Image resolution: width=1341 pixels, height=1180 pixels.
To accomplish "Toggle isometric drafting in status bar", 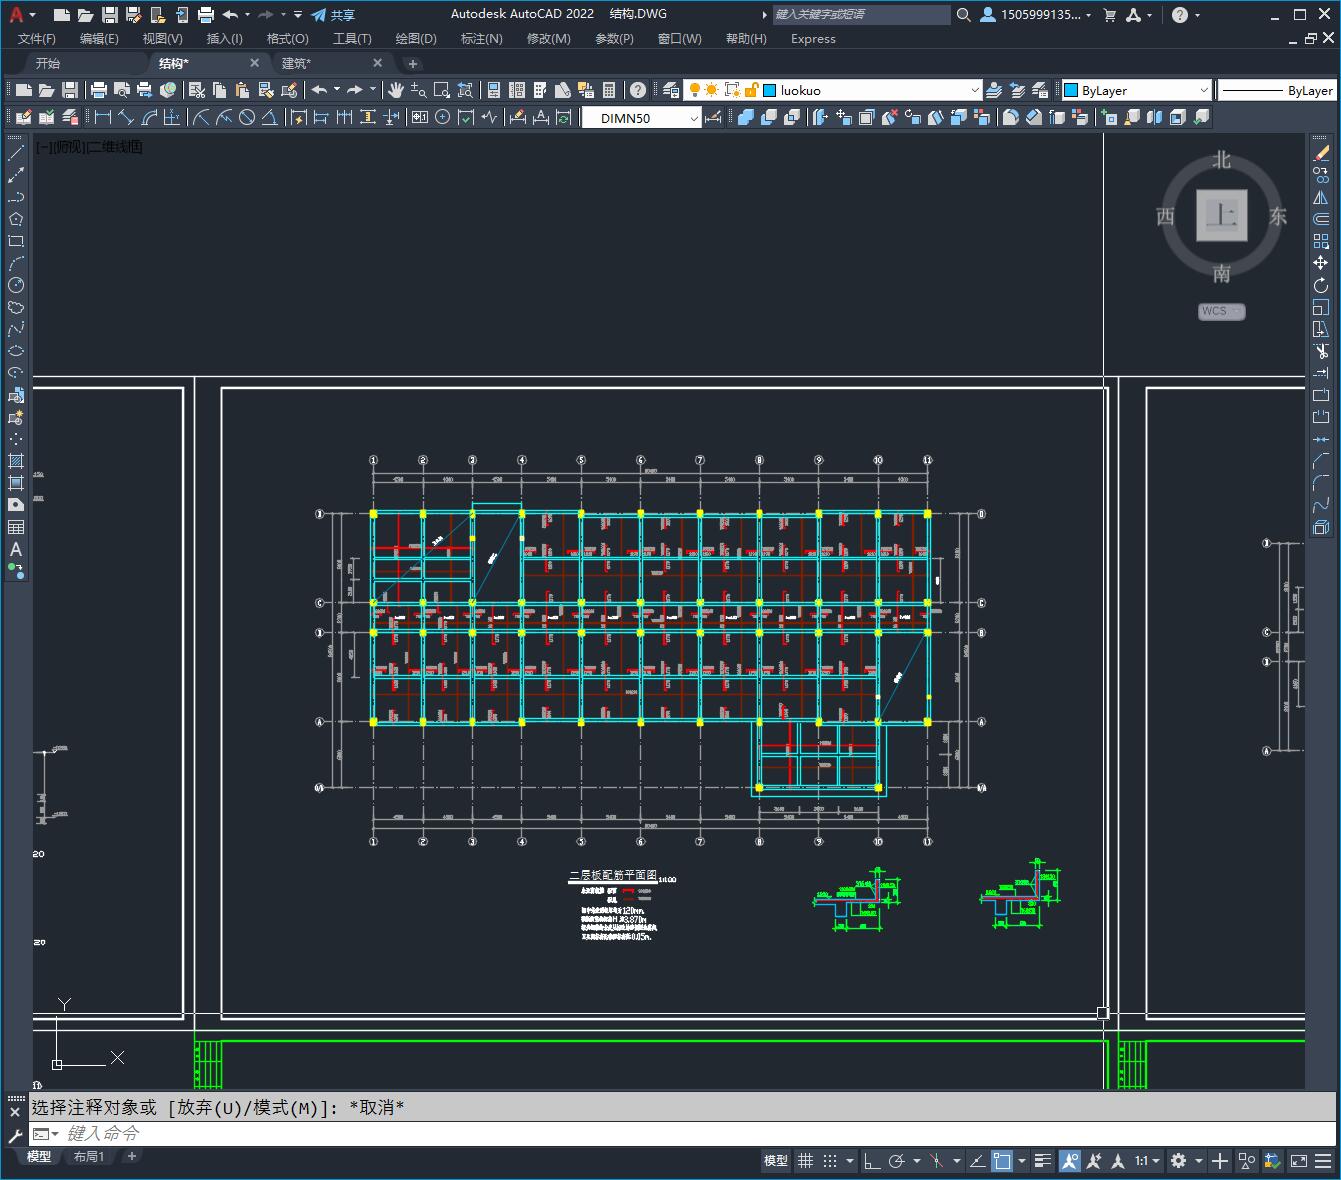I will click(x=936, y=1161).
